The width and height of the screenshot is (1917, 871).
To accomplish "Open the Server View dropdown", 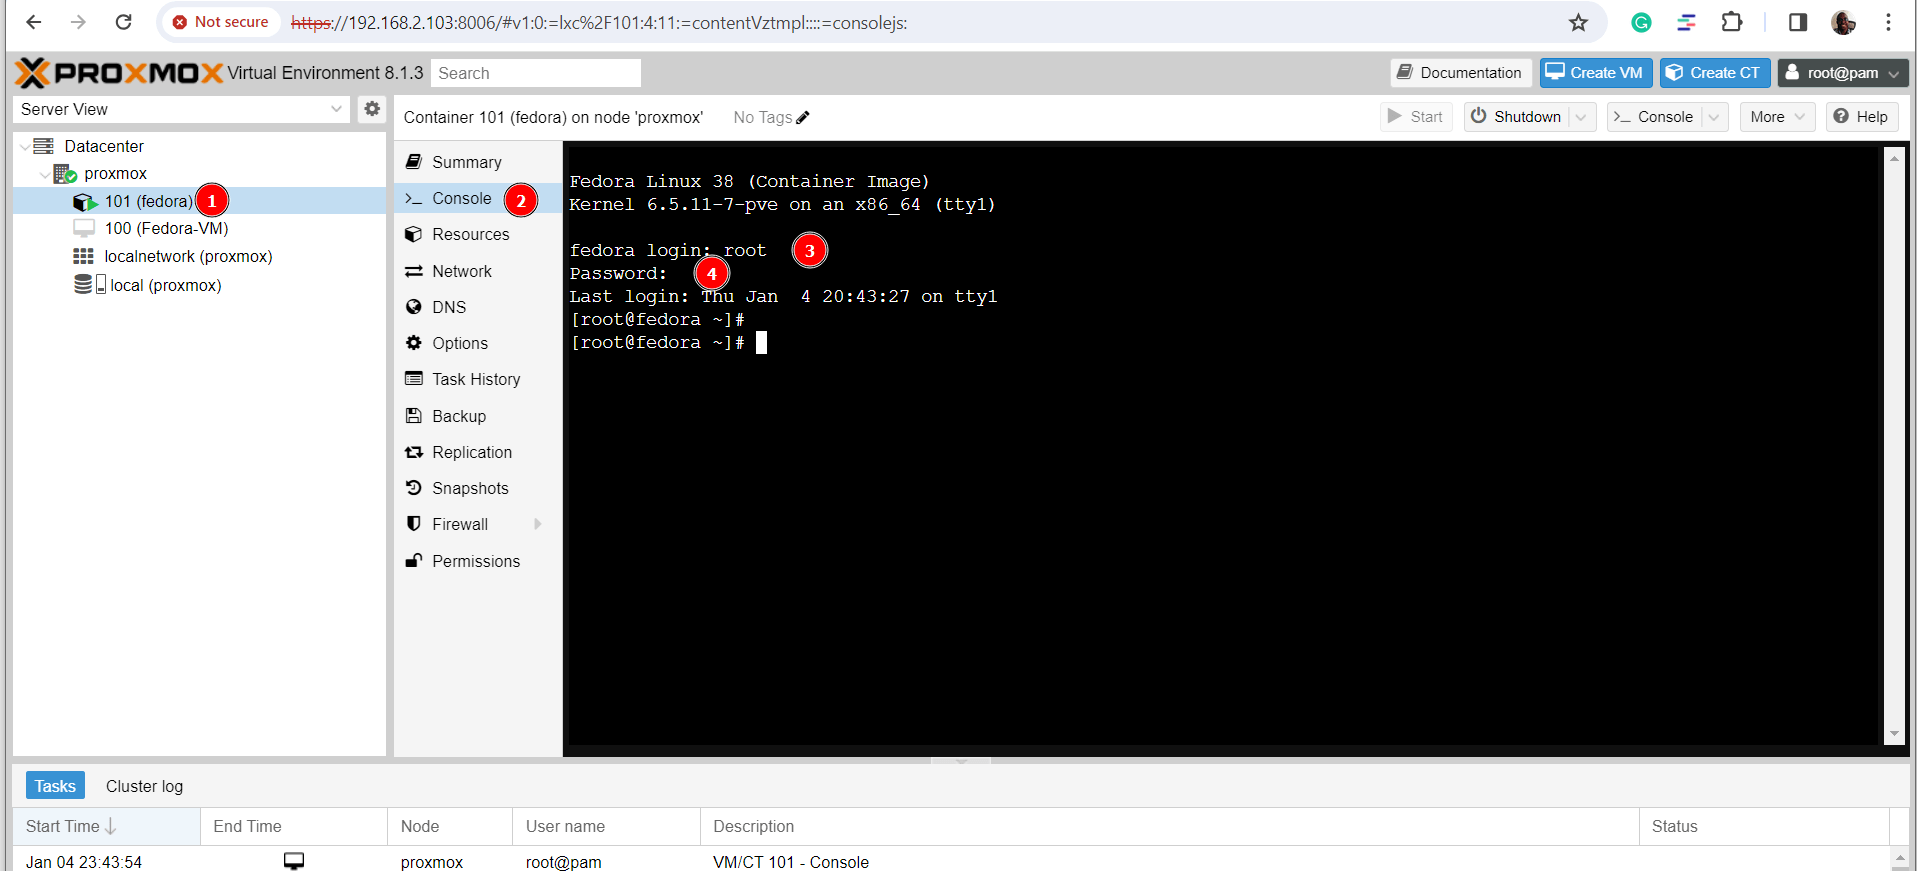I will 336,109.
